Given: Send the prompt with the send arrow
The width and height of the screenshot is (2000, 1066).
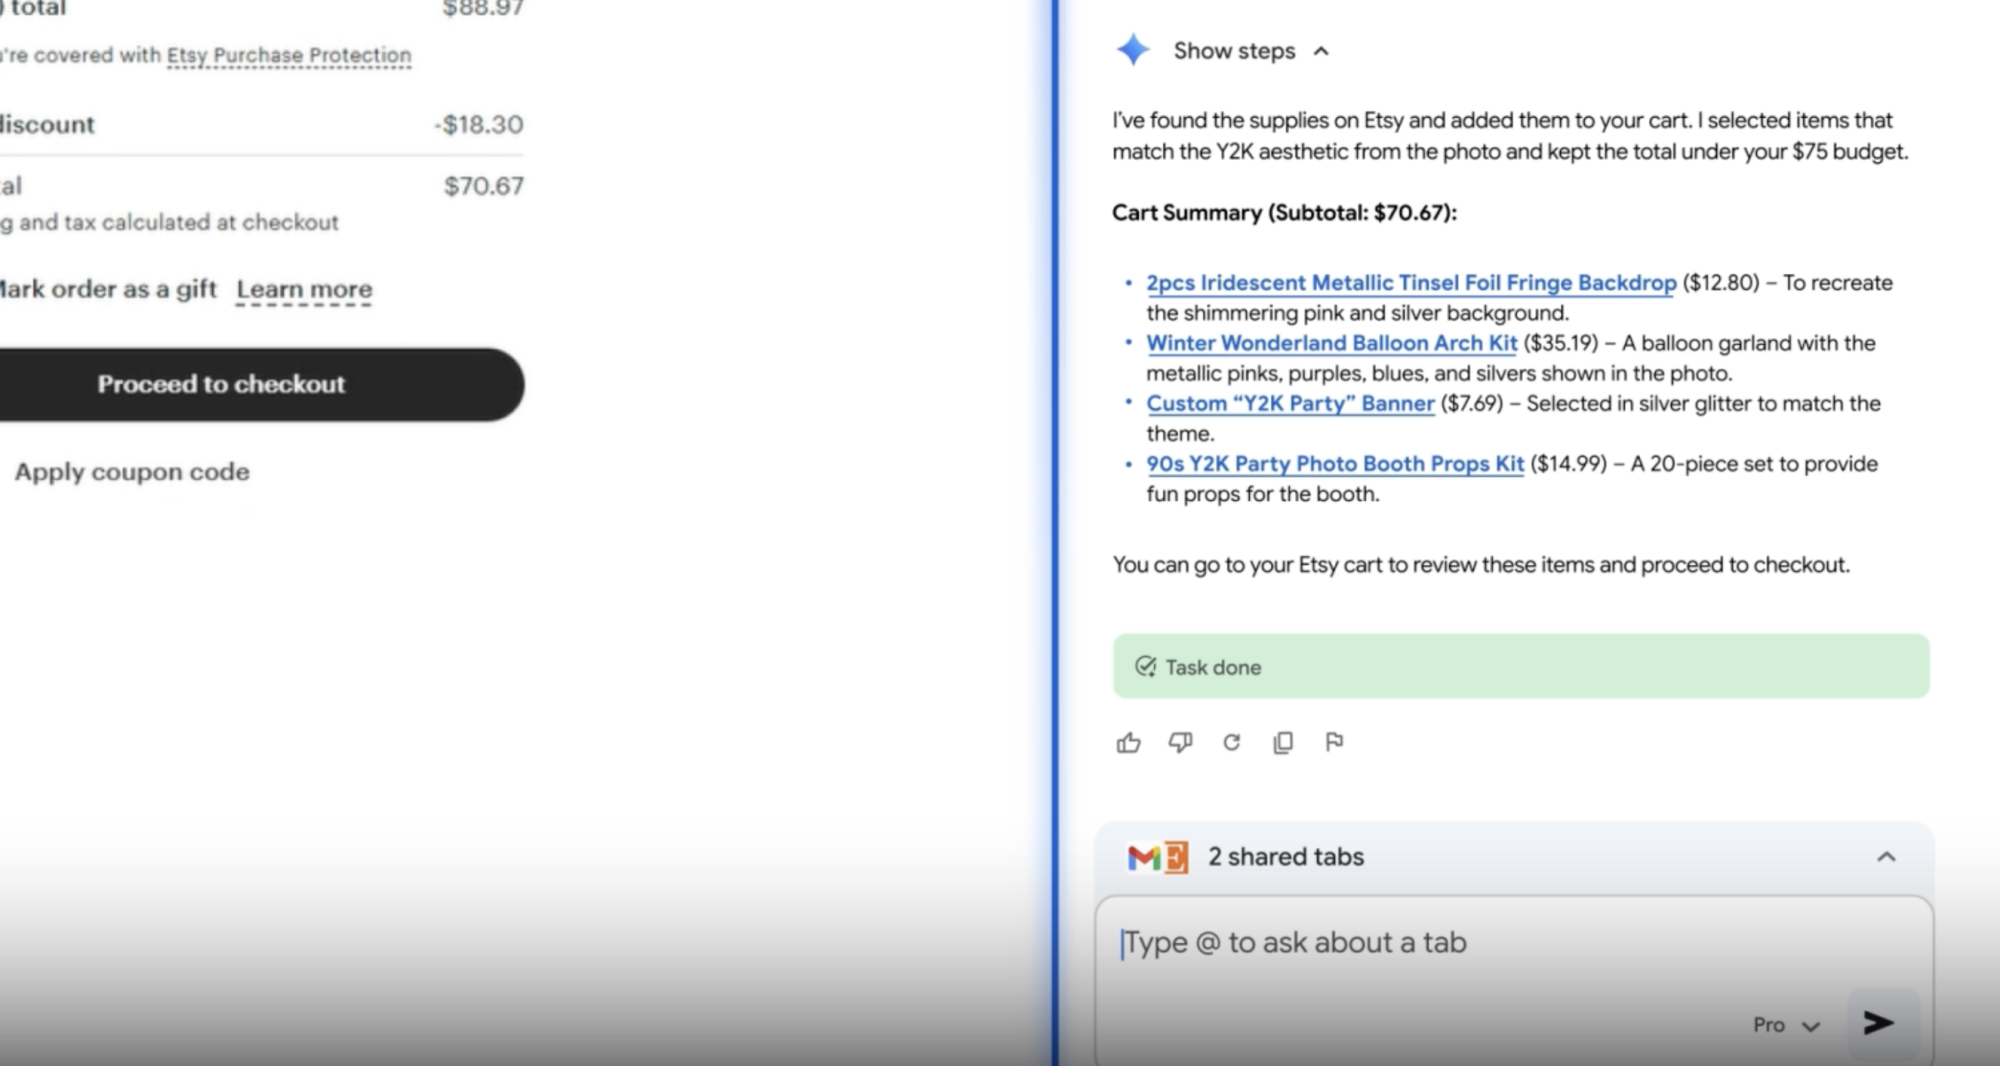Looking at the screenshot, I should [1878, 1022].
